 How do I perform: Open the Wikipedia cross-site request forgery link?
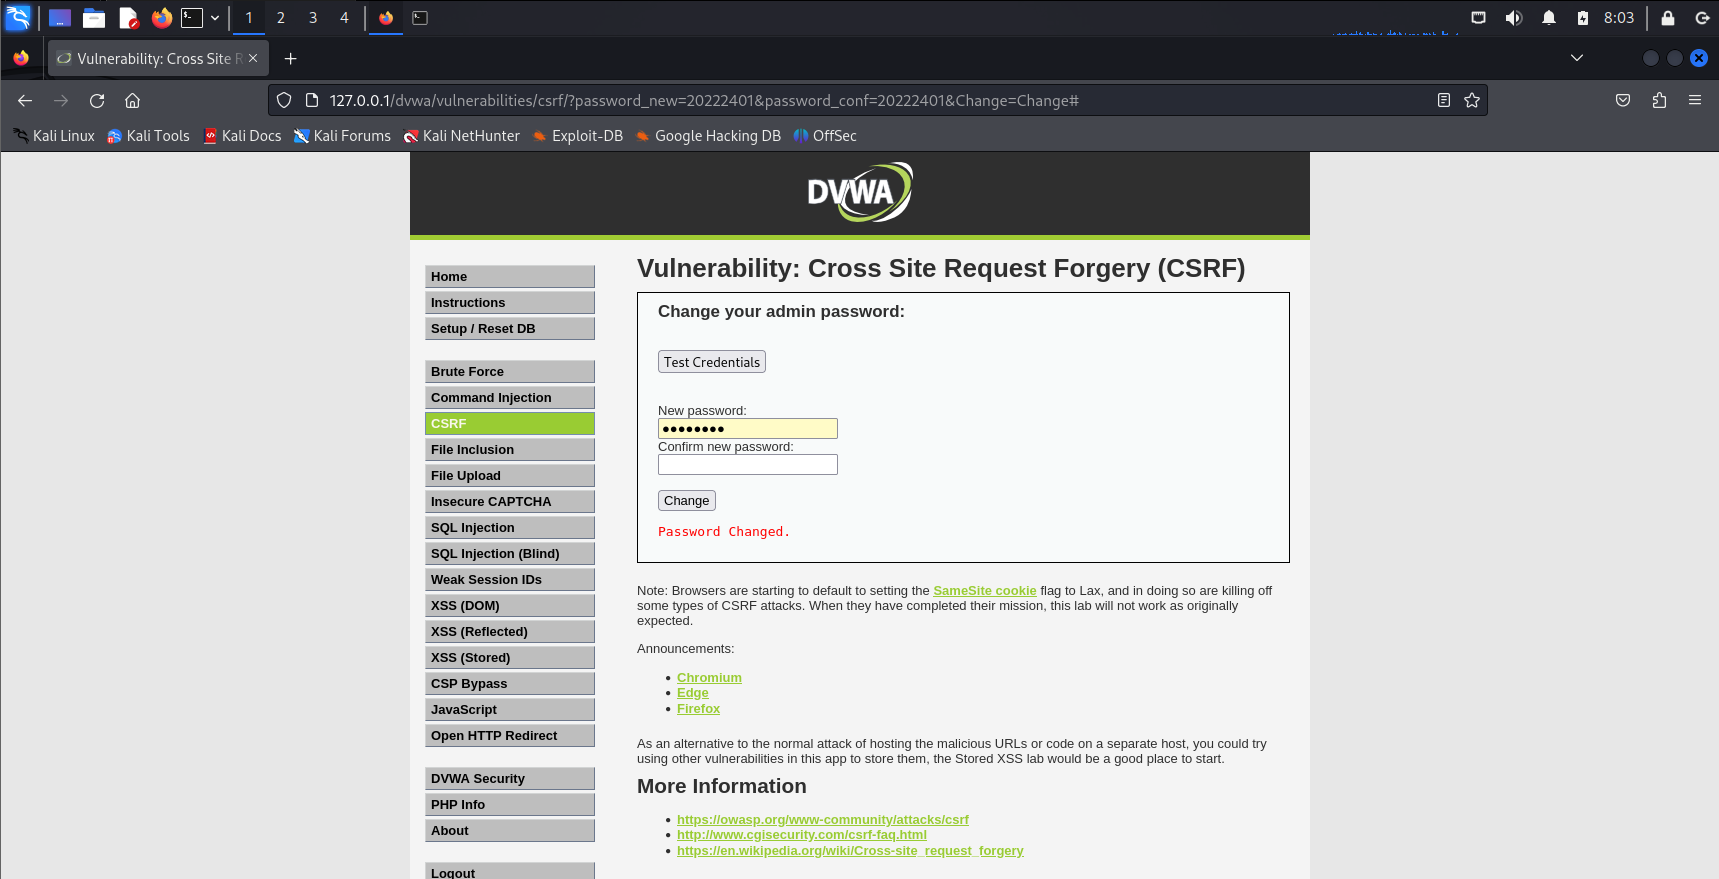coord(850,851)
